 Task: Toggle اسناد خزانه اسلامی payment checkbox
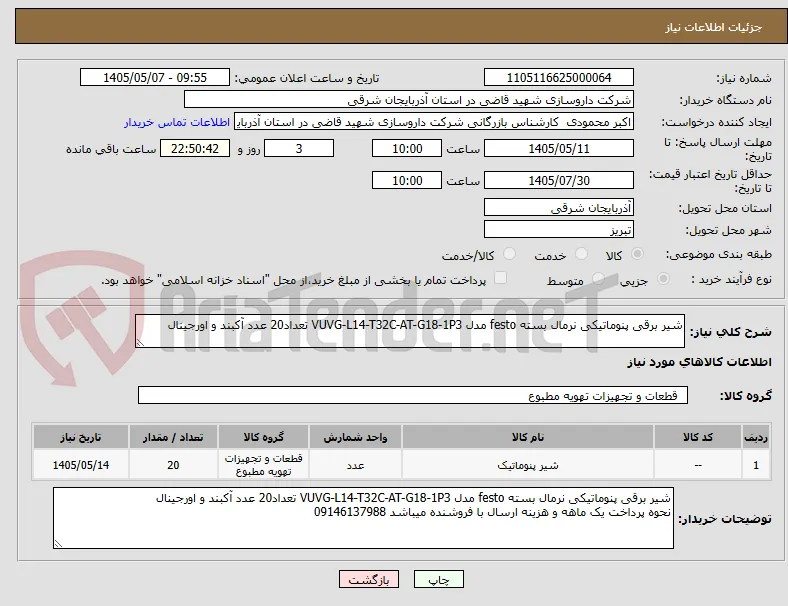(501, 278)
